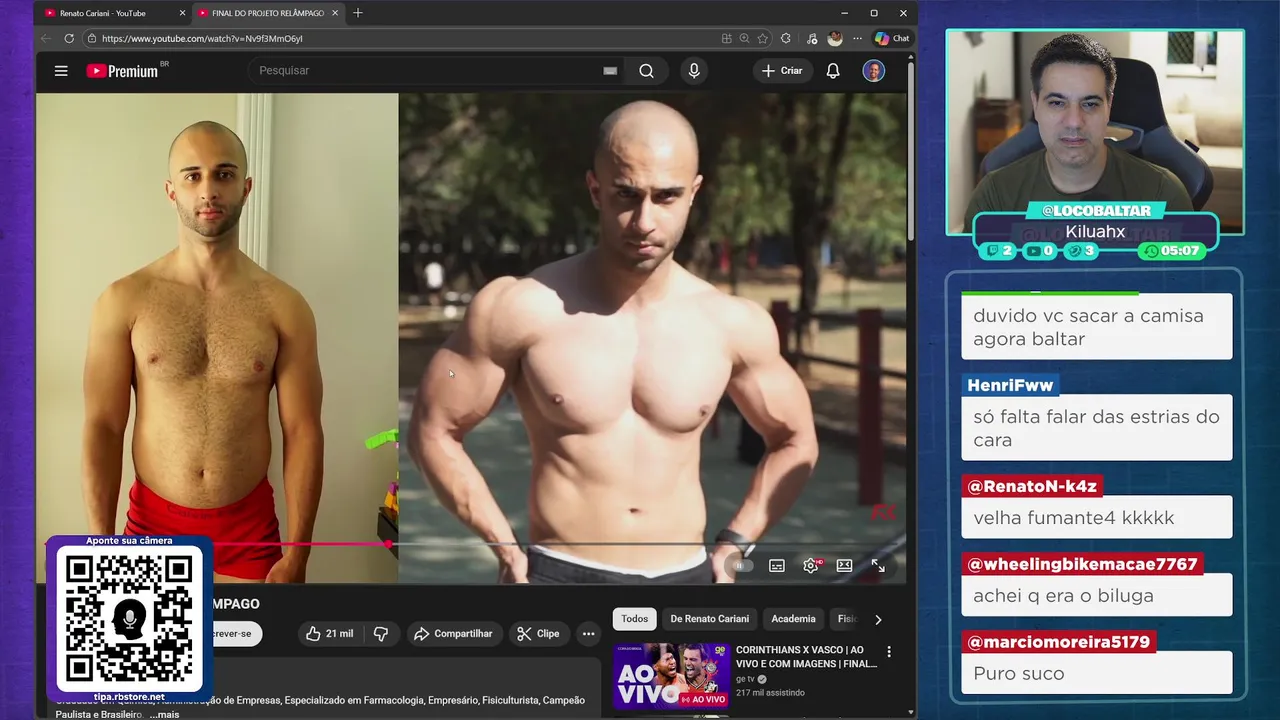Viewport: 1280px width, 720px height.
Task: Open browser extensions puzzle icon
Action: 786,38
